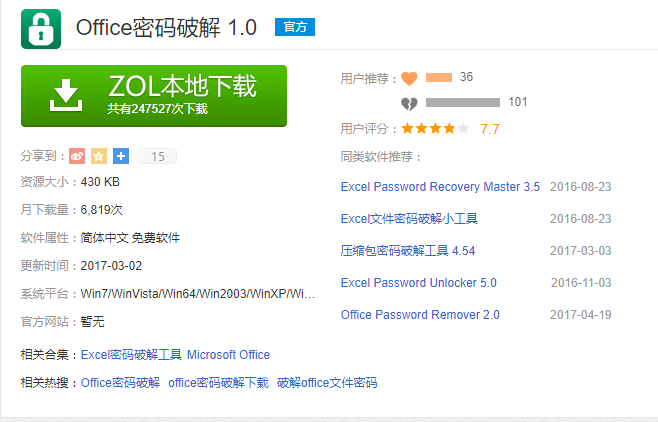Click the broken heart dislike icon
The height and width of the screenshot is (422, 658).
409,103
